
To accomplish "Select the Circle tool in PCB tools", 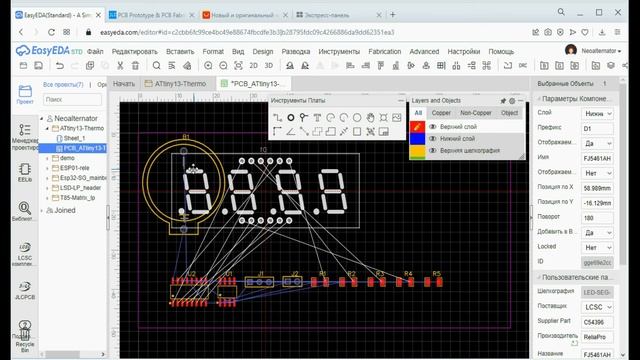I will click(x=357, y=118).
